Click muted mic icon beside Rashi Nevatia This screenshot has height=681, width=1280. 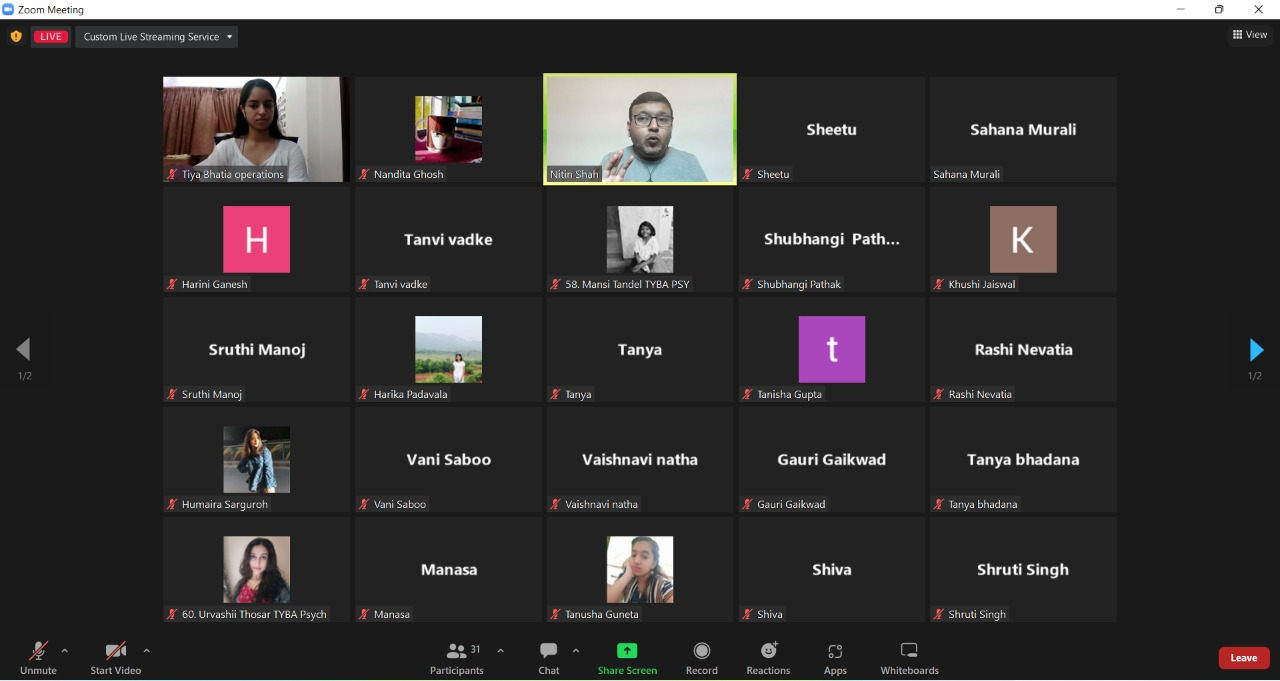tap(939, 394)
